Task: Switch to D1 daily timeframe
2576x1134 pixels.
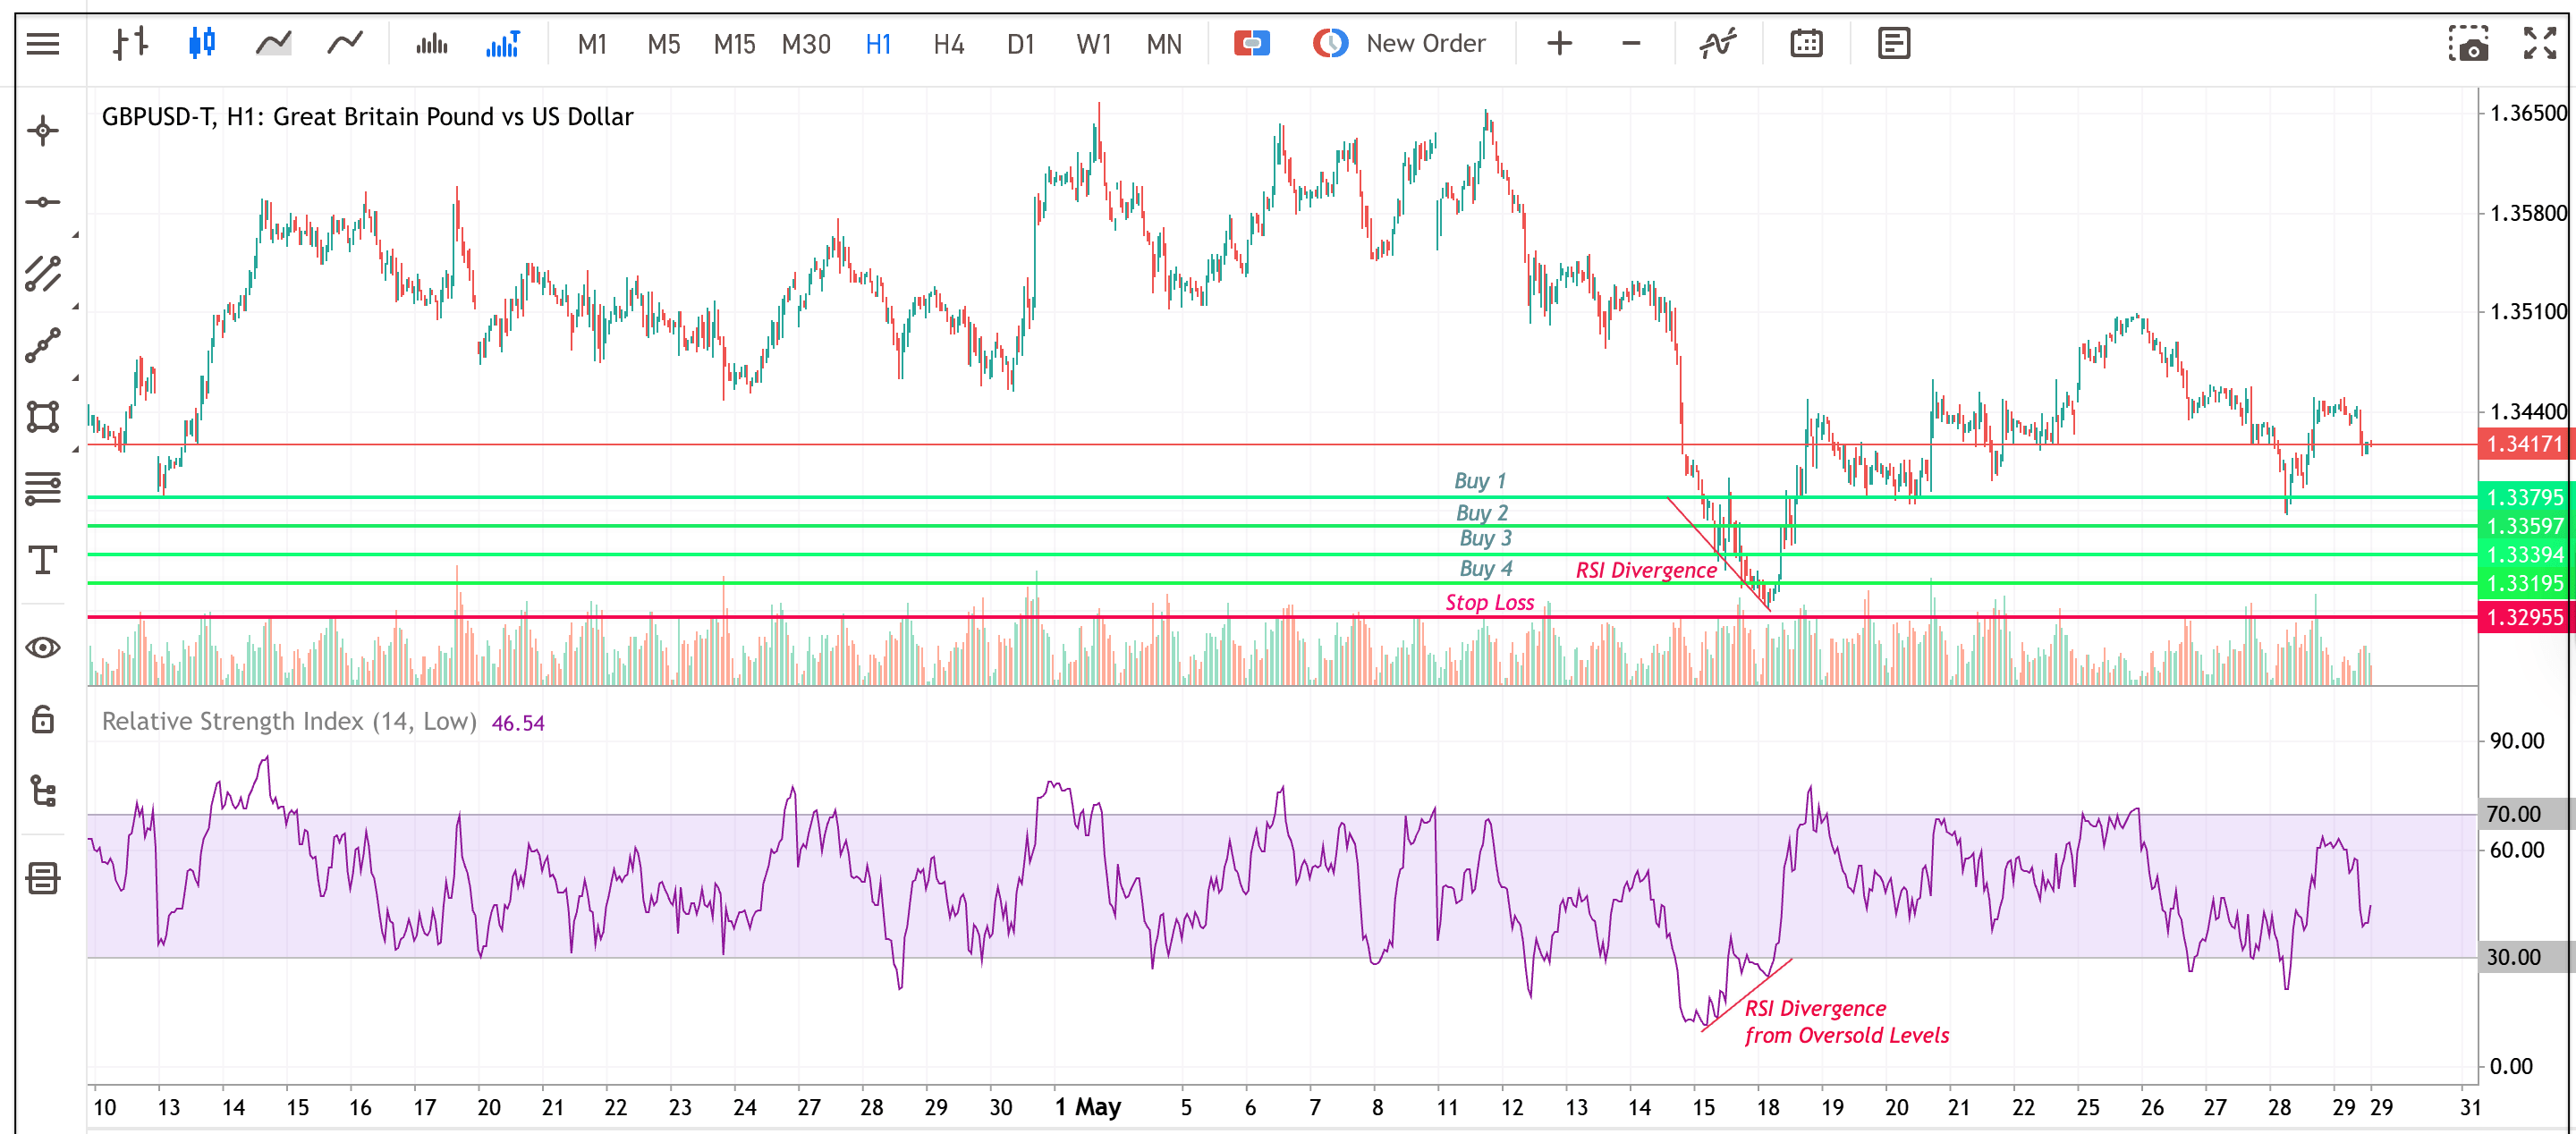Action: (1020, 44)
